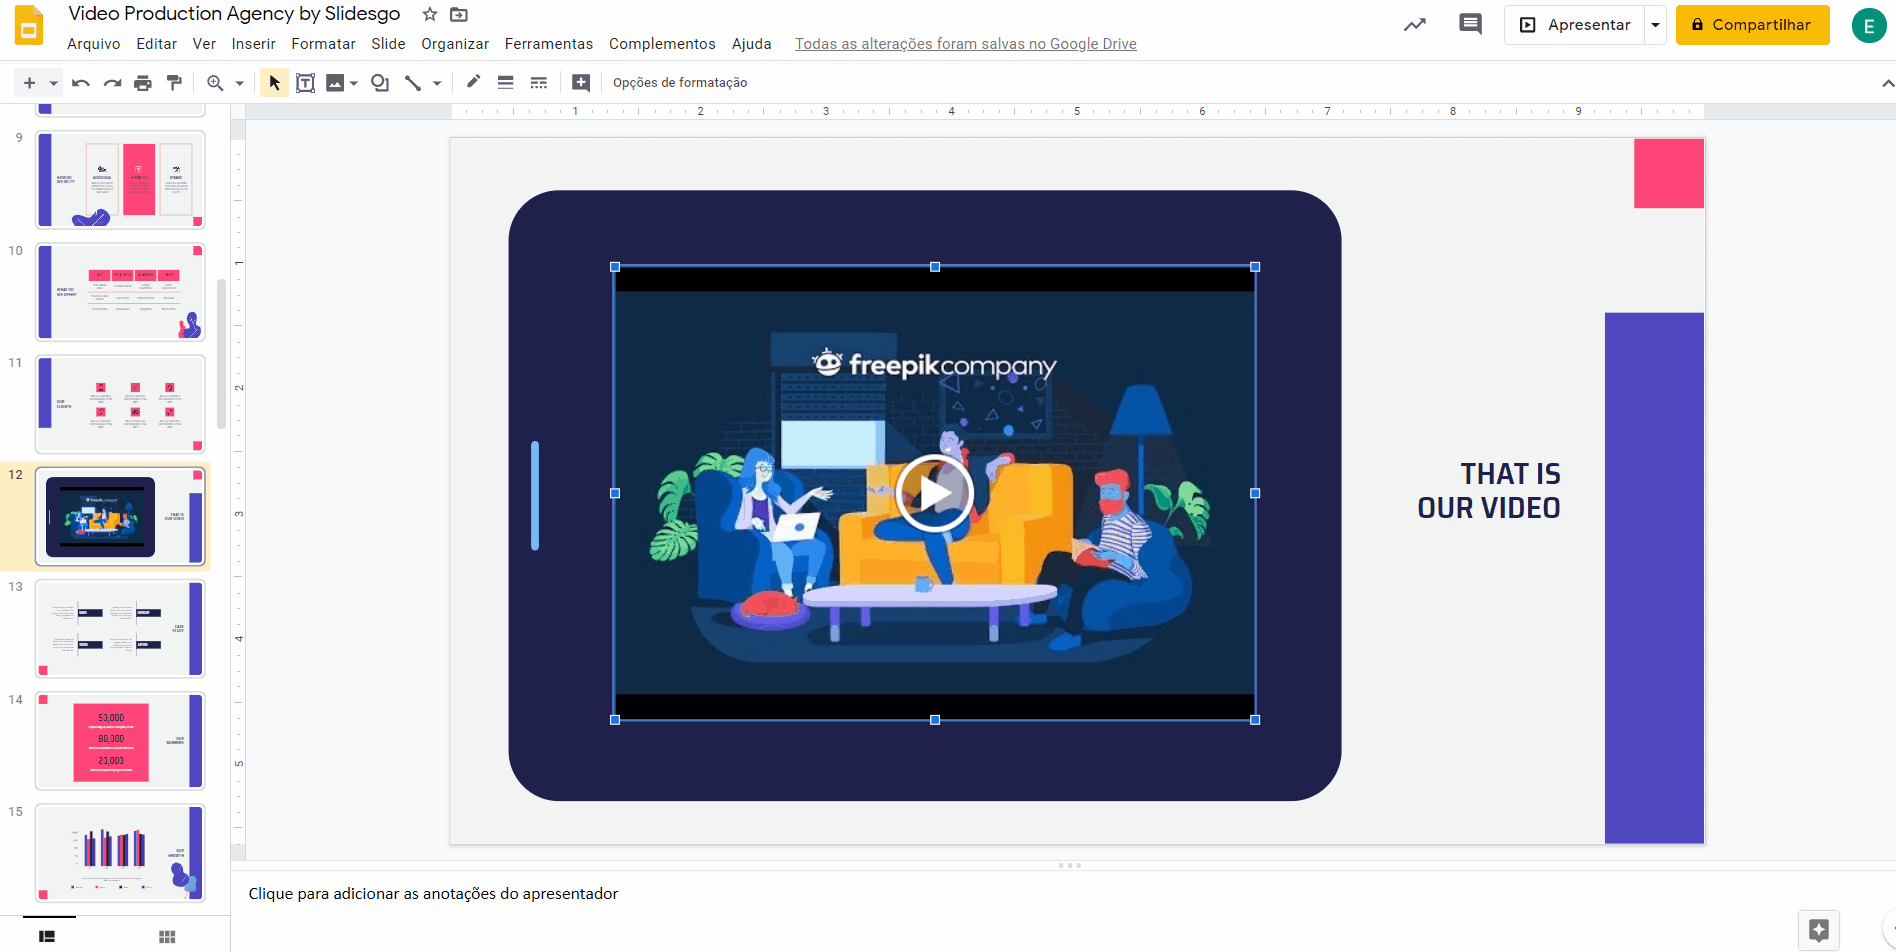Set the border dash style

tap(539, 83)
